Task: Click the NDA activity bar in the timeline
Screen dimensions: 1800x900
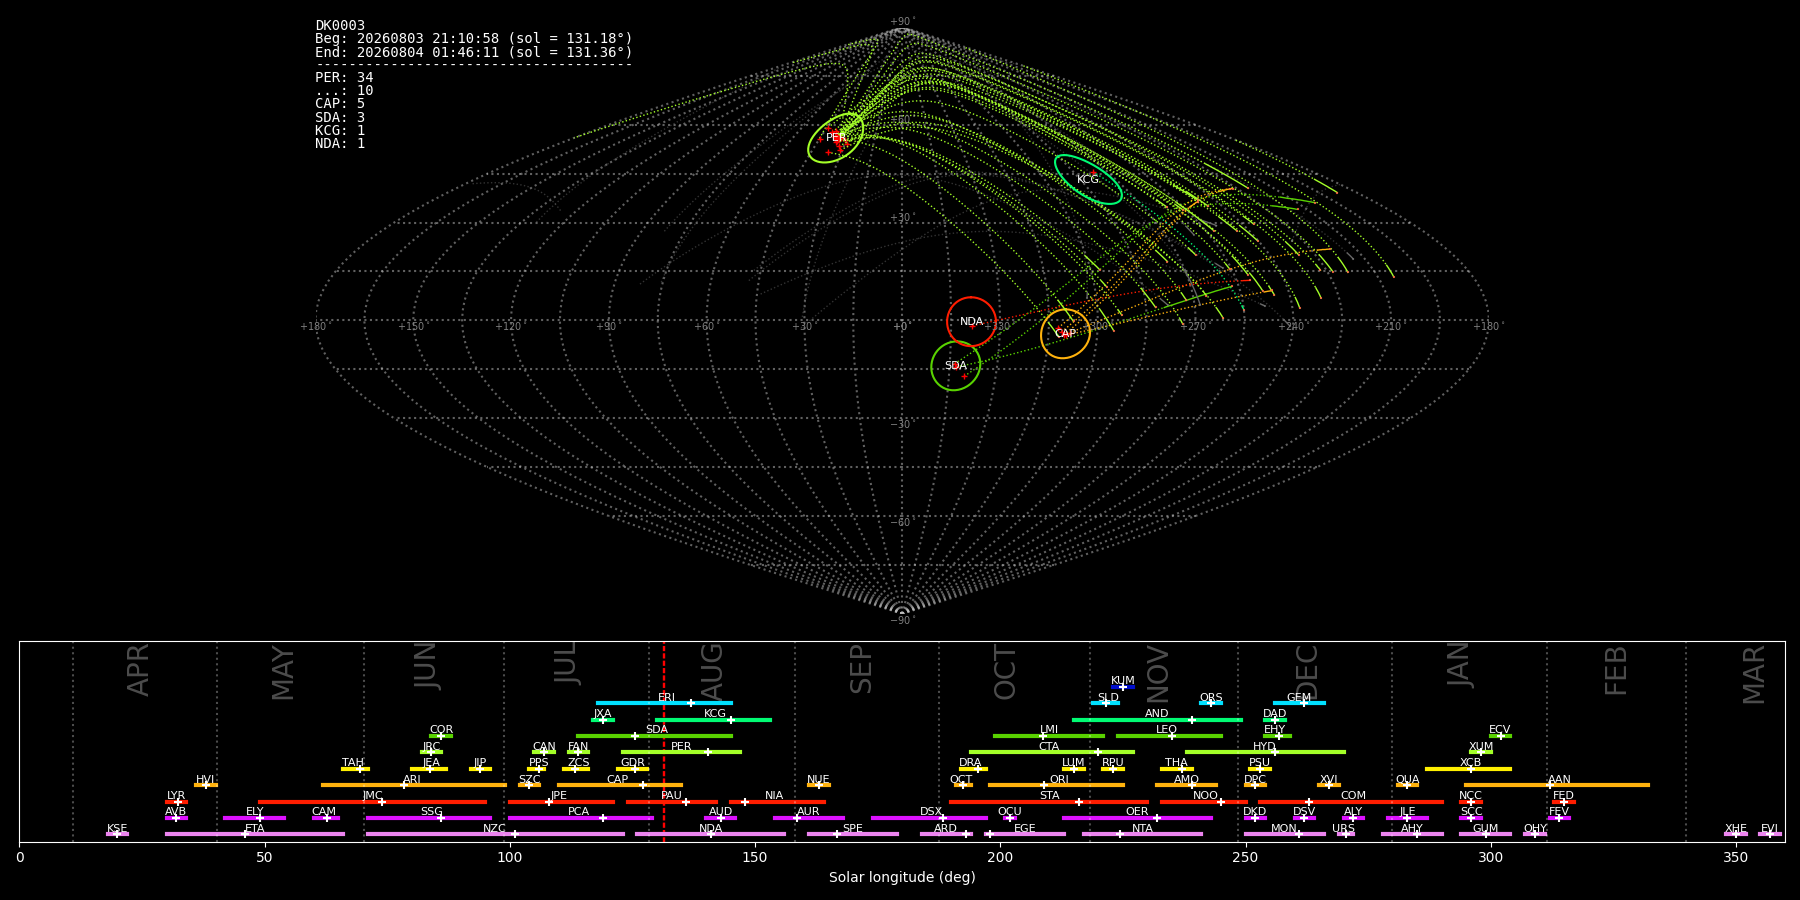Action: [x=710, y=834]
